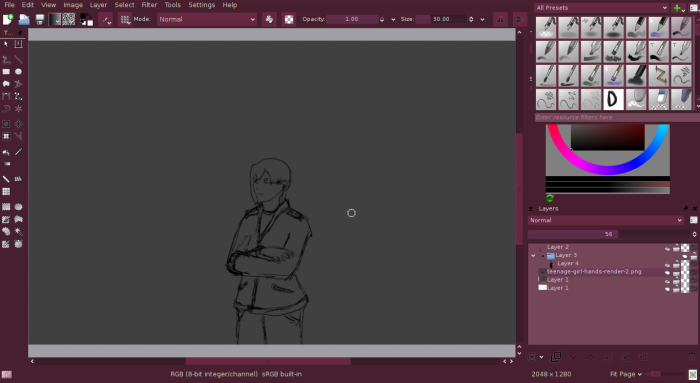Create a new document from toolbar icon

(8, 19)
